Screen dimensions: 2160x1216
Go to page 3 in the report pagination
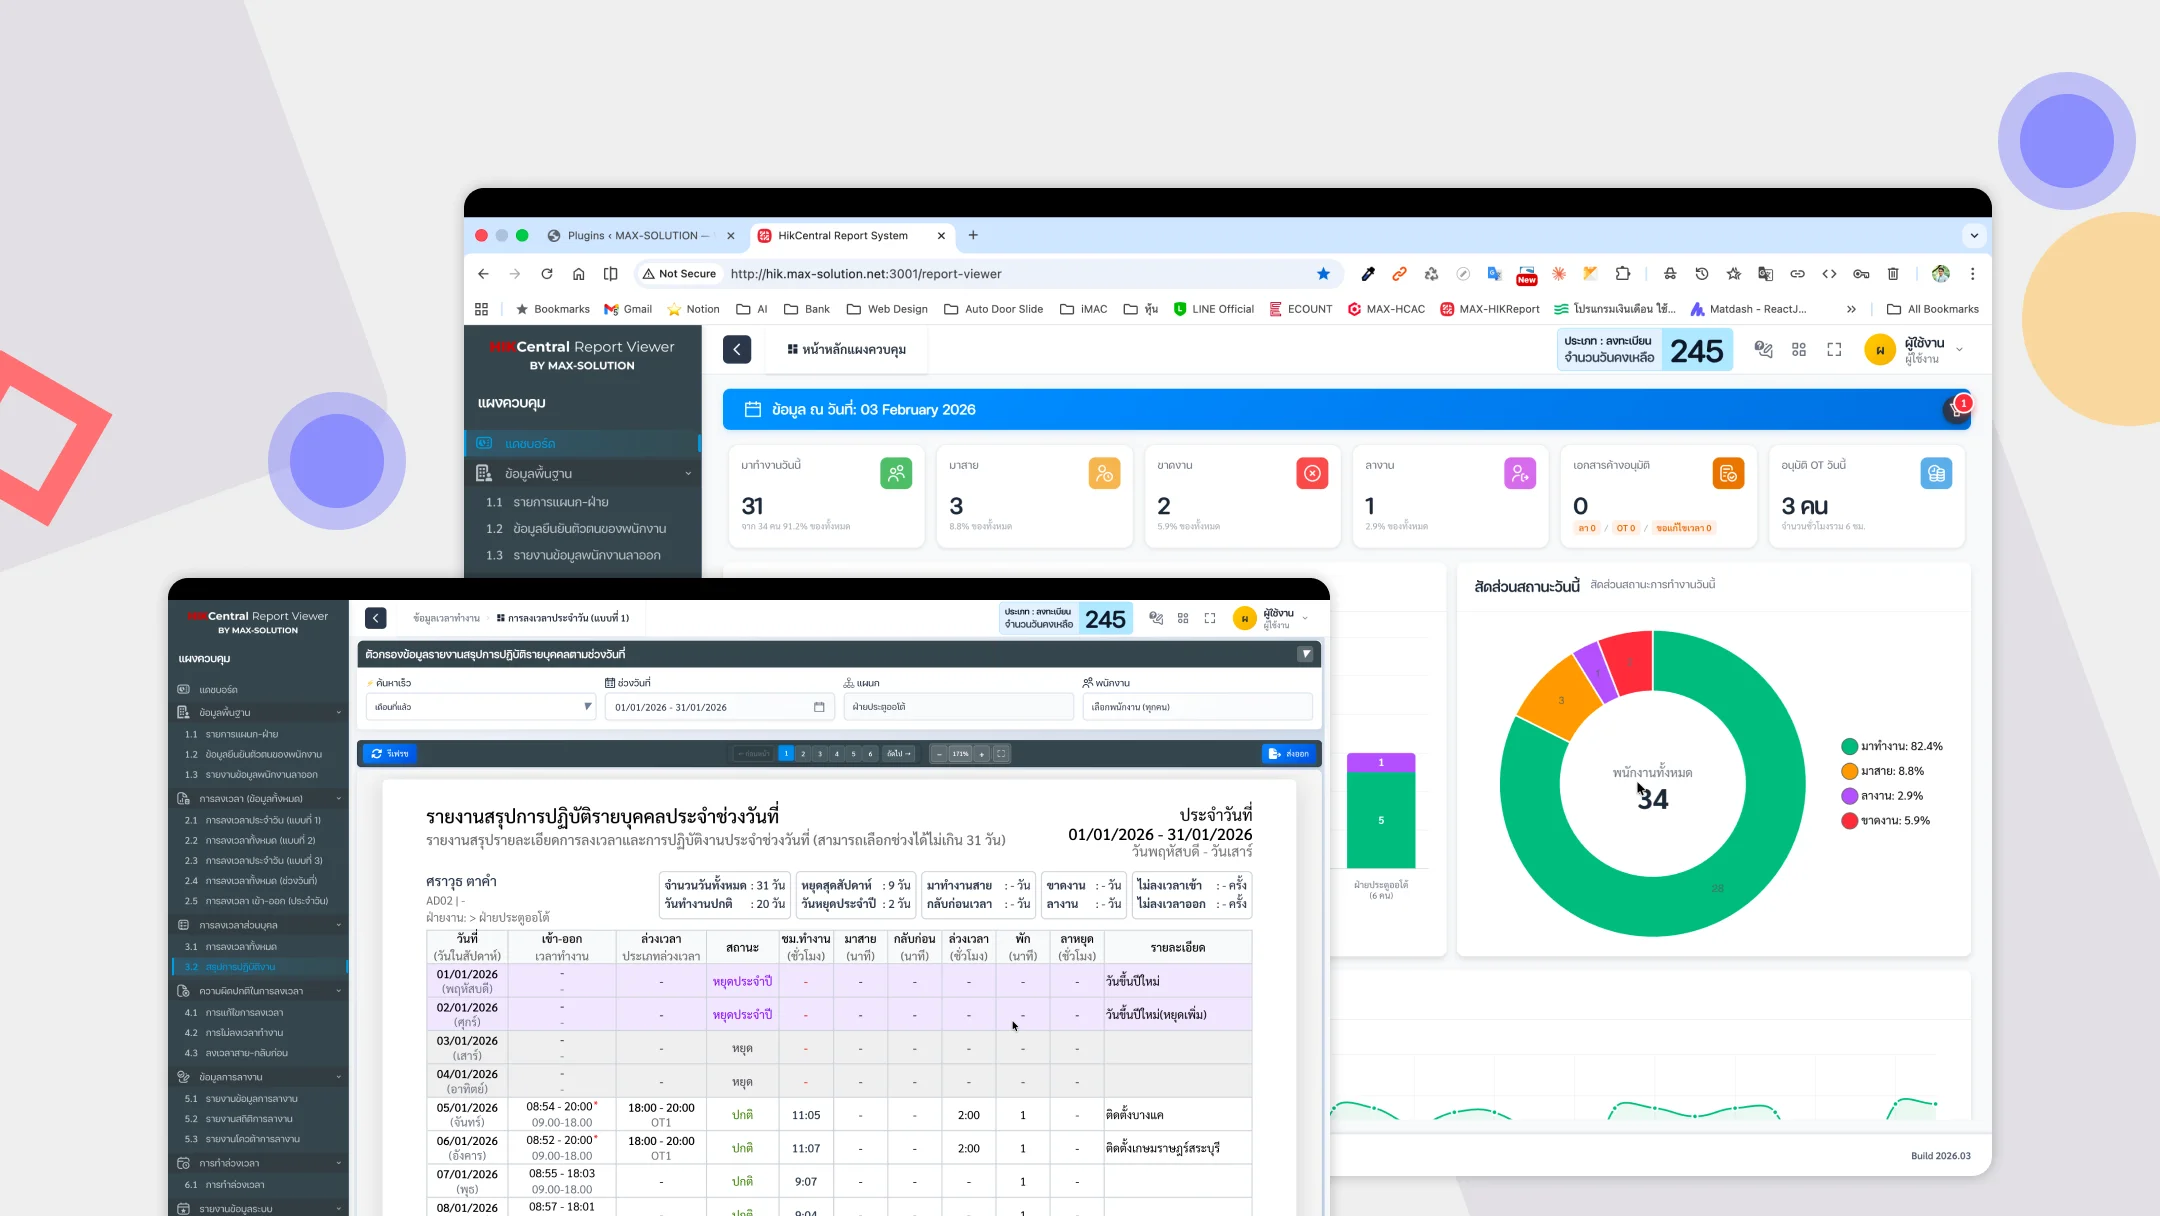819,753
